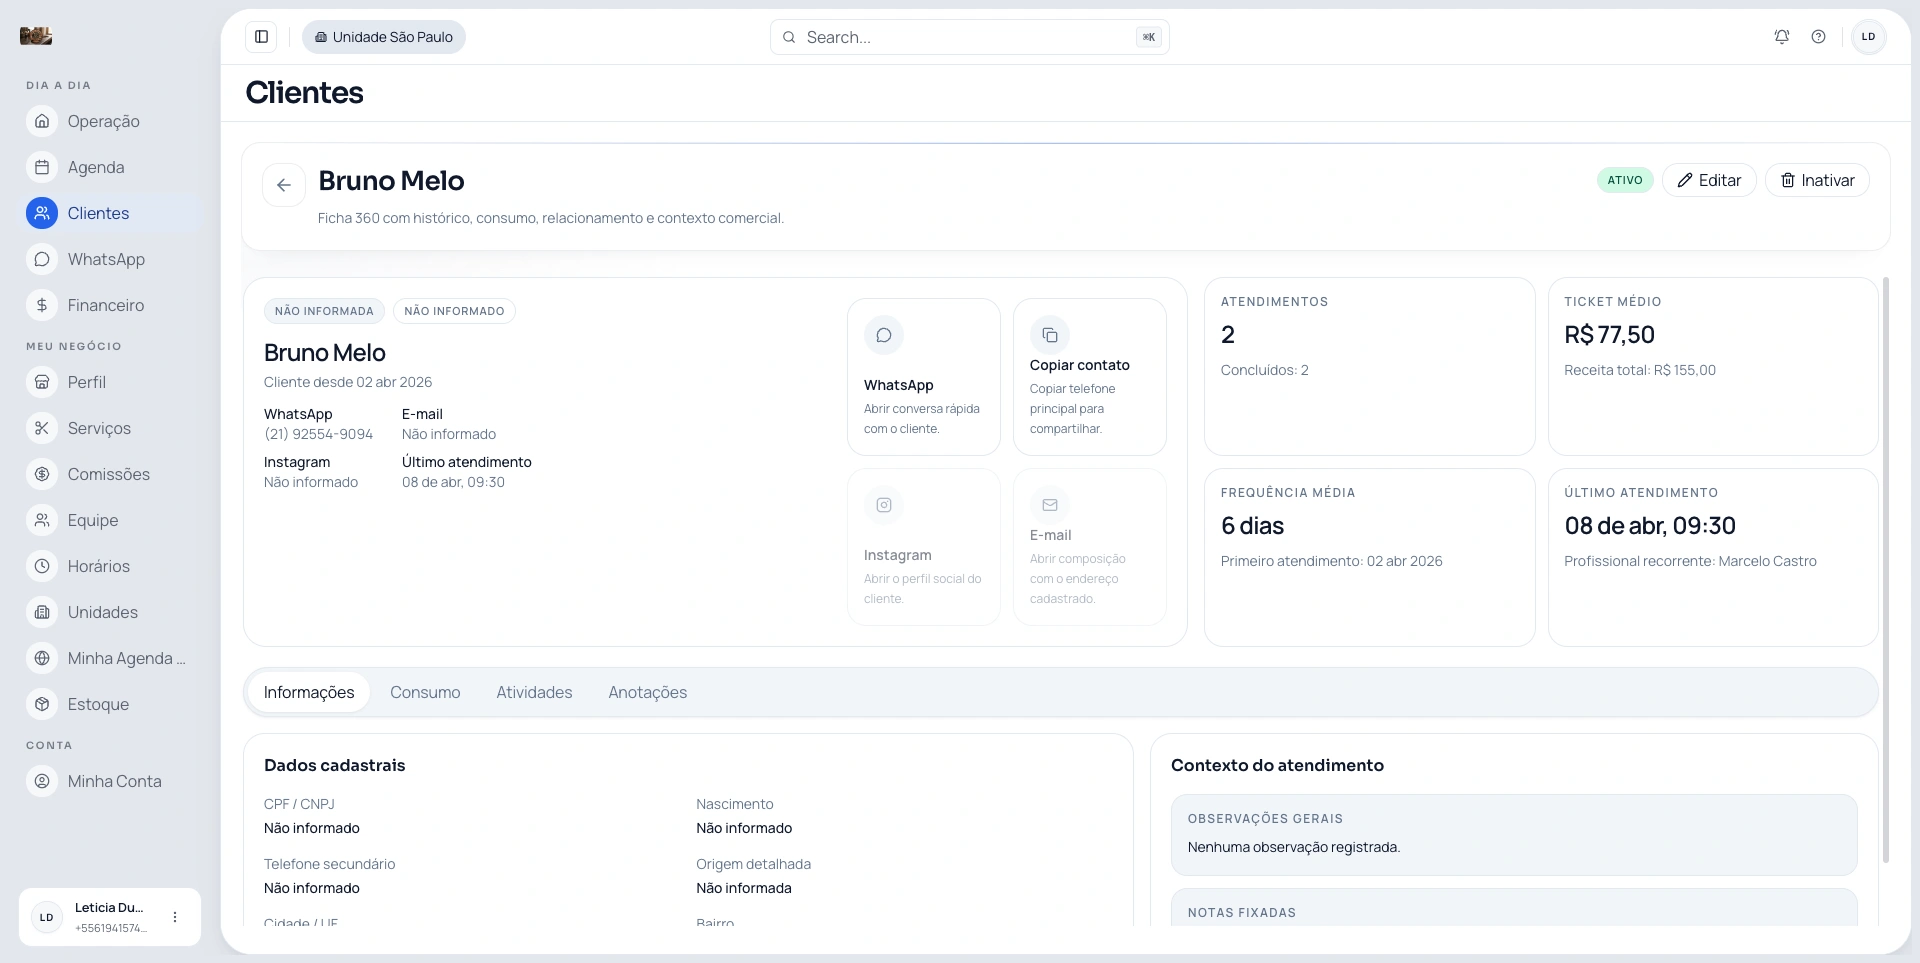Image resolution: width=1920 pixels, height=963 pixels.
Task: Switch to the Atividades tab
Action: point(533,692)
